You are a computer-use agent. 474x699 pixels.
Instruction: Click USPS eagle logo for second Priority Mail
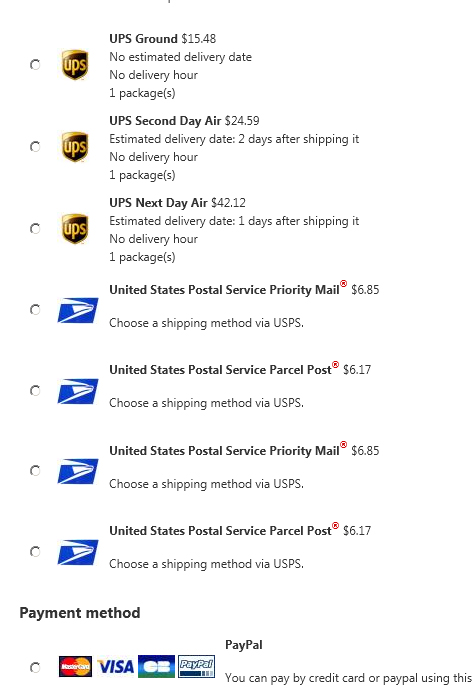(78, 471)
